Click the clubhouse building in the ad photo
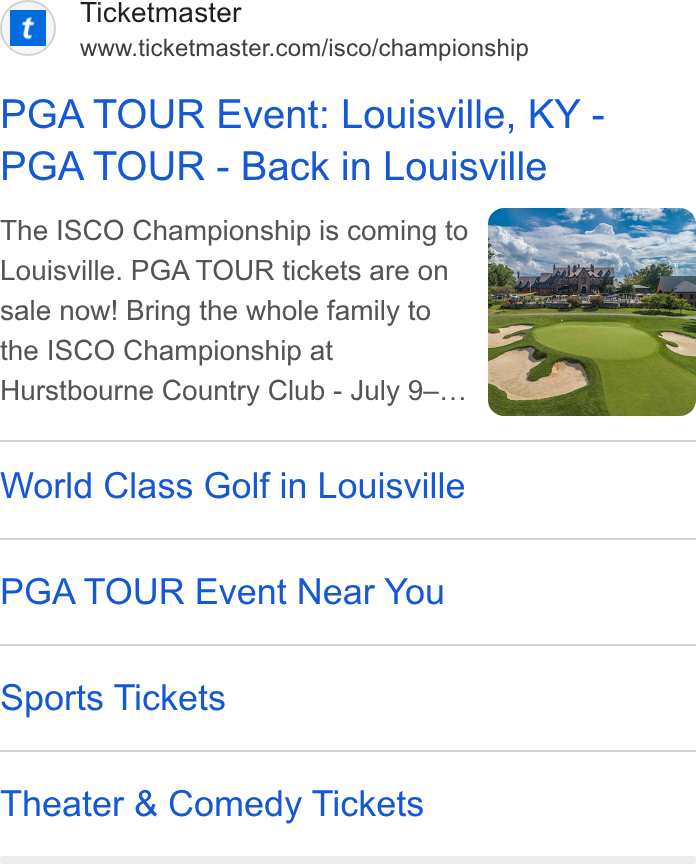 [x=568, y=279]
